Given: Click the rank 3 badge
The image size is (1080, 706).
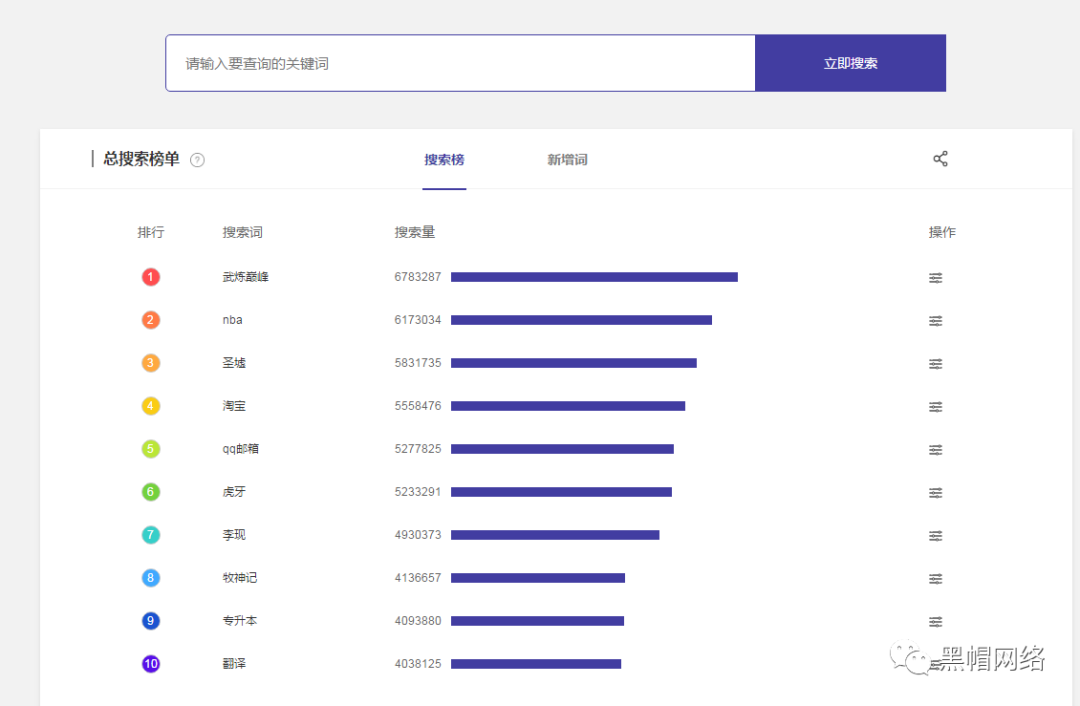Looking at the screenshot, I should pos(151,363).
